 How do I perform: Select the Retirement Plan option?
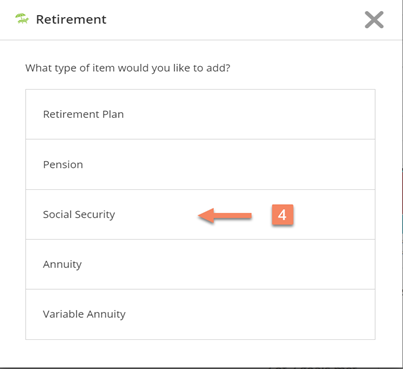[200, 114]
